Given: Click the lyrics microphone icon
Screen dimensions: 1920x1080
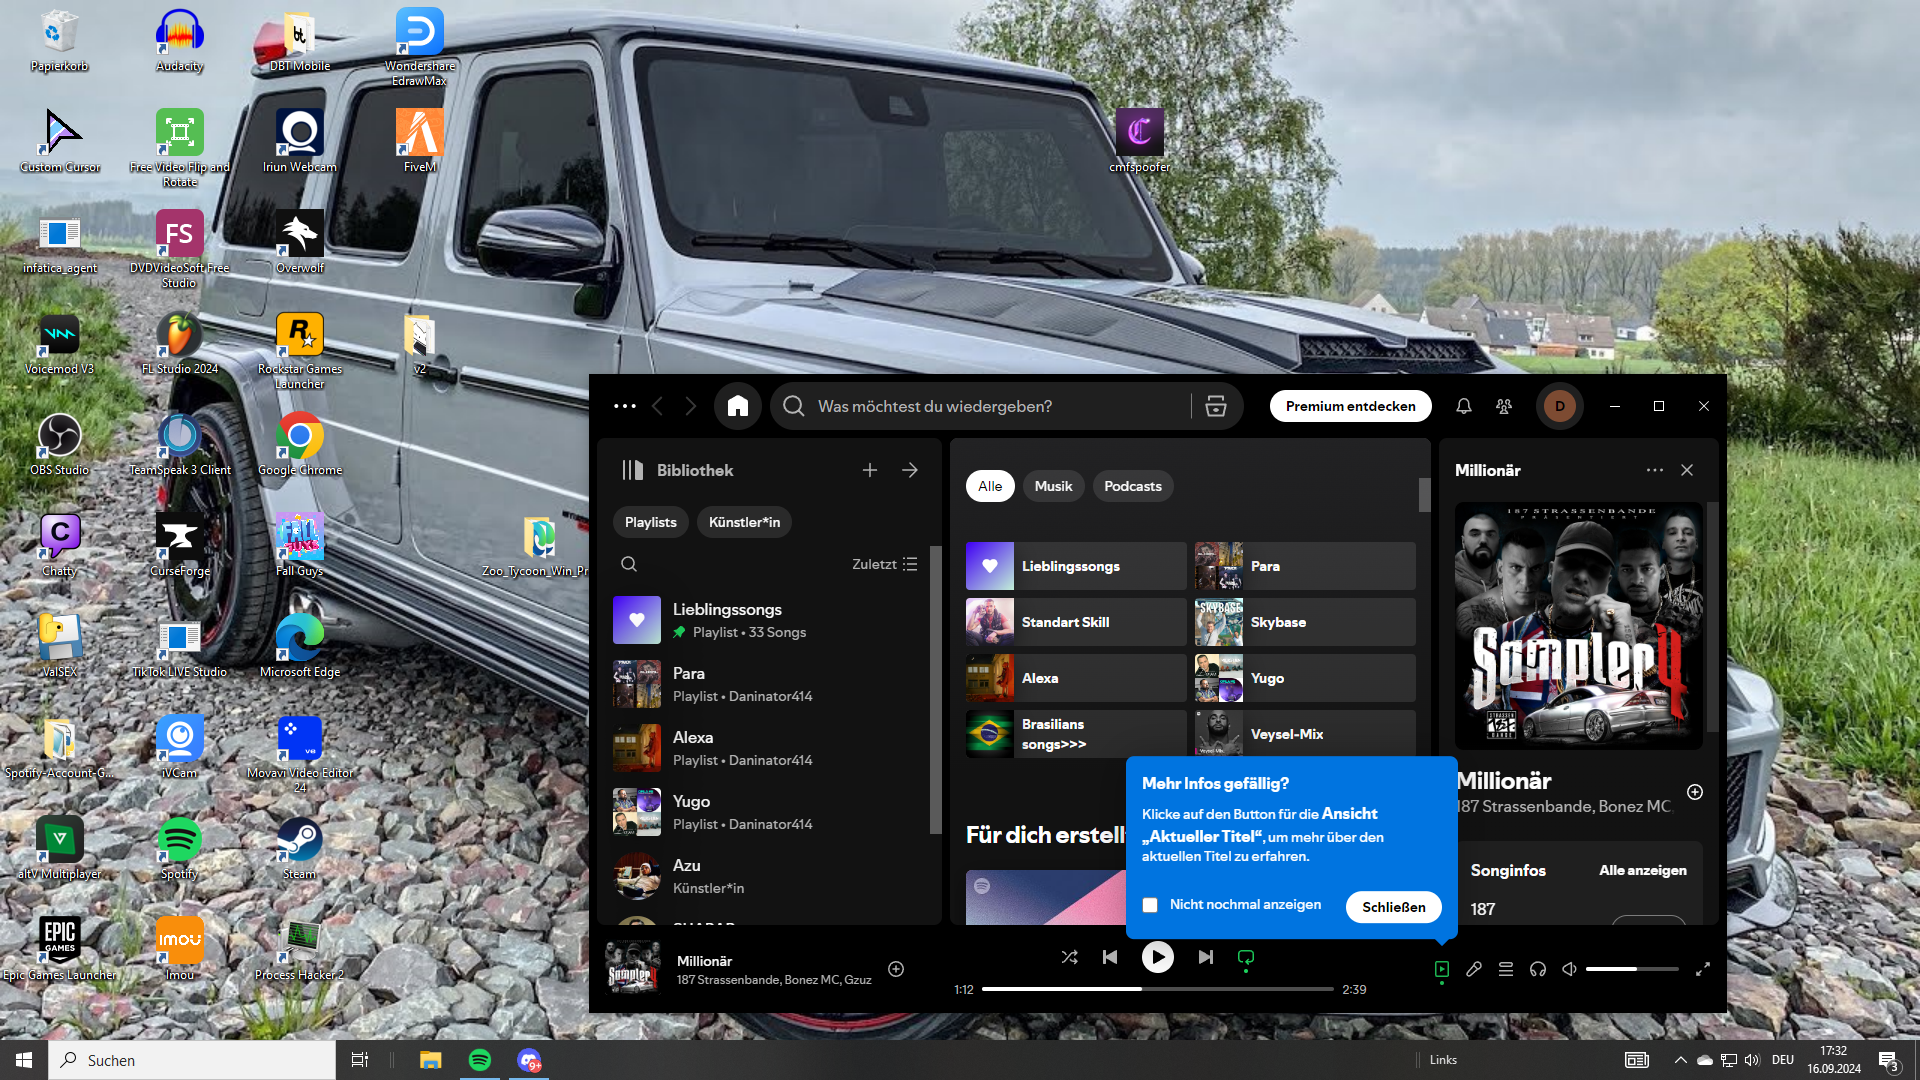Looking at the screenshot, I should [x=1474, y=969].
